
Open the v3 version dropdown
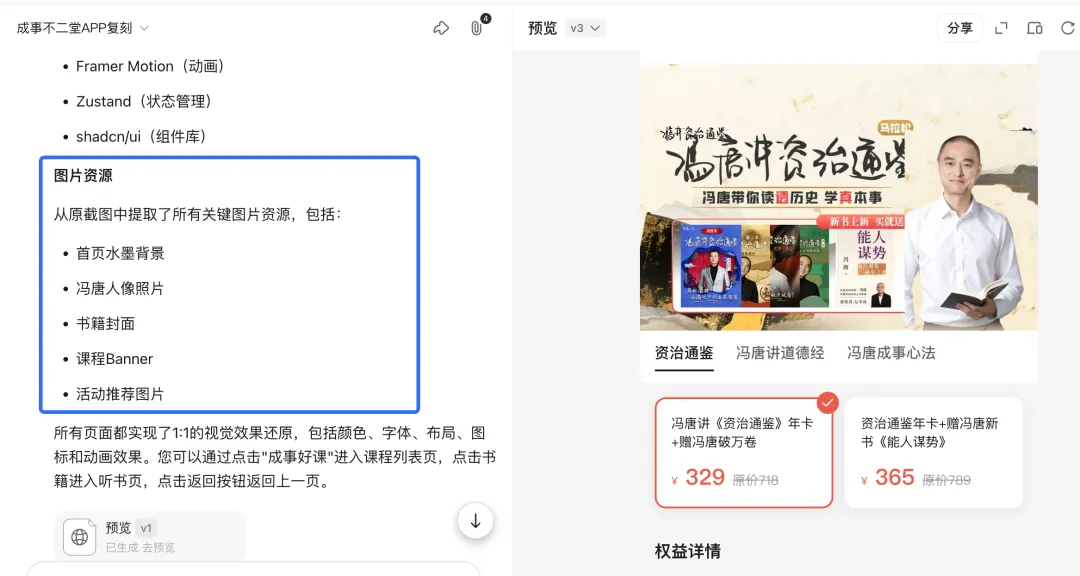tap(585, 28)
